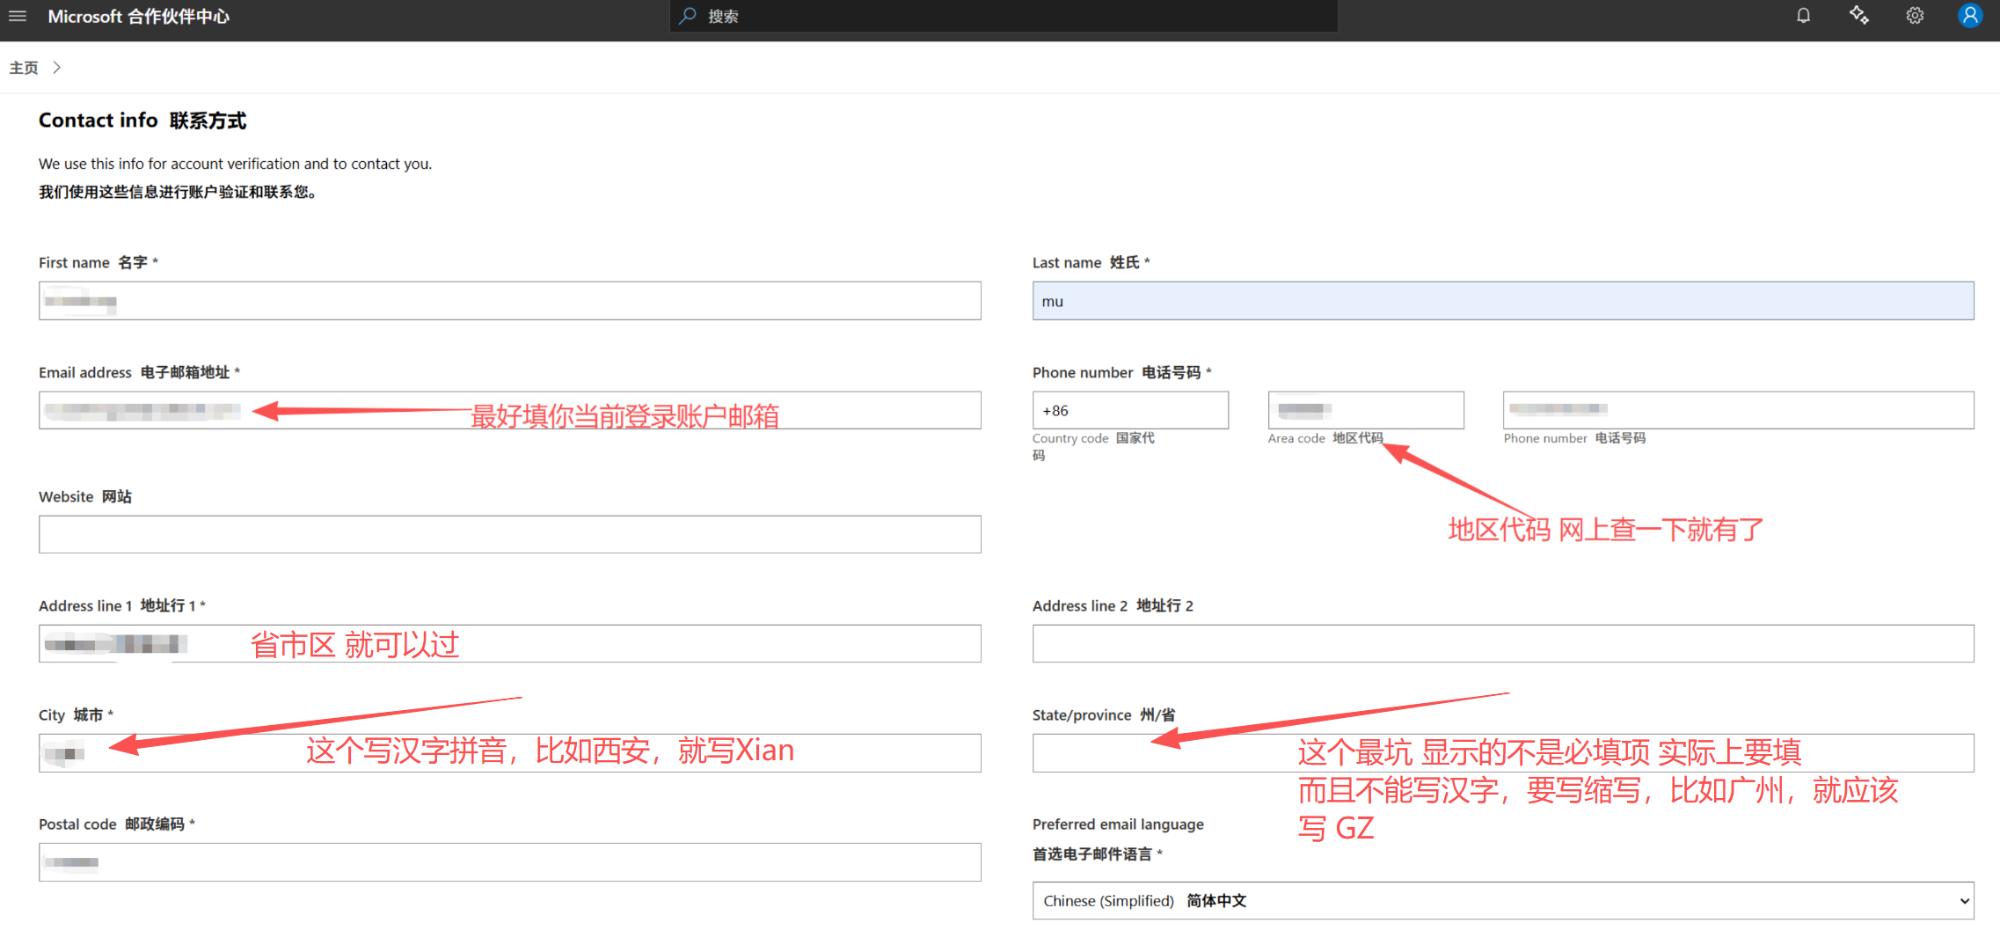Click the City input field
This screenshot has height=945, width=2000.
pos(510,753)
